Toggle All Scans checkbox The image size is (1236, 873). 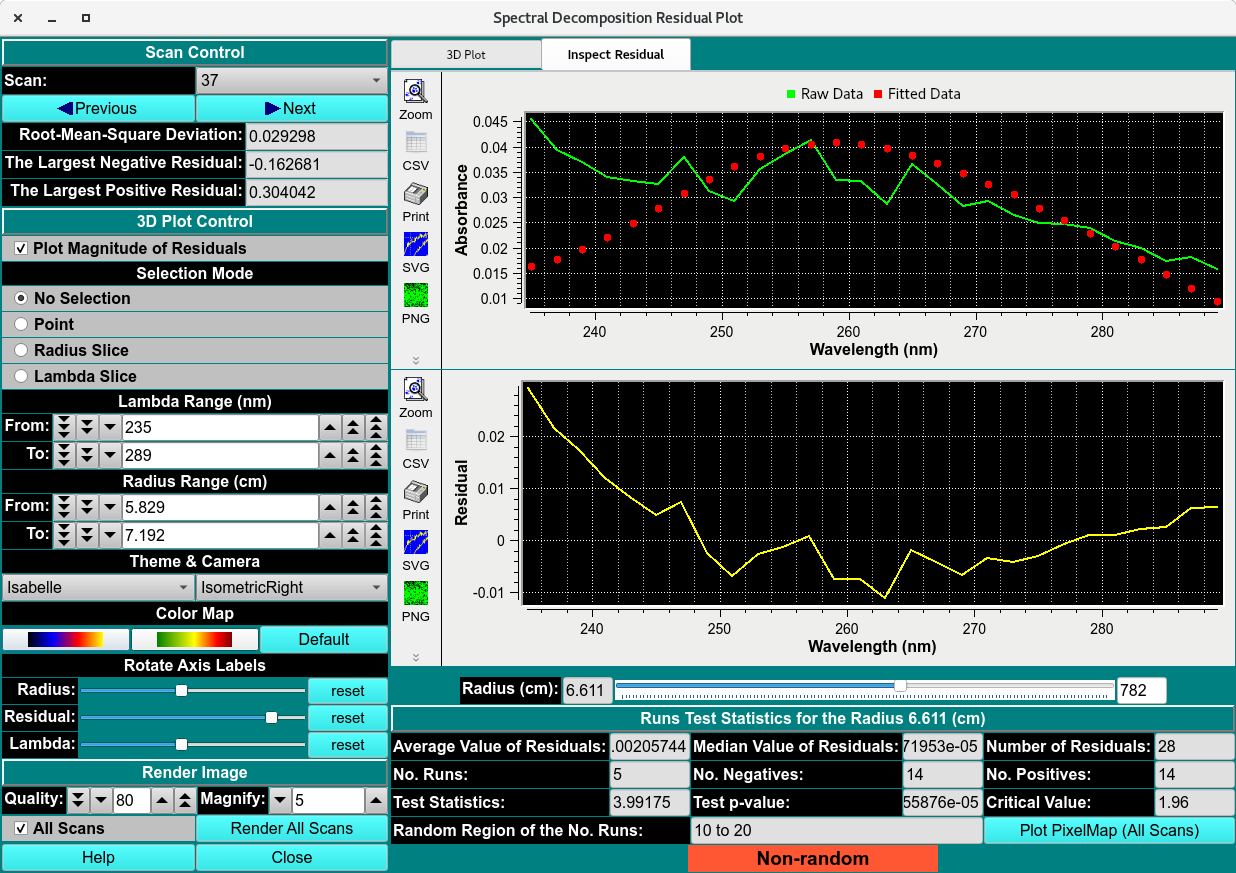coord(21,828)
